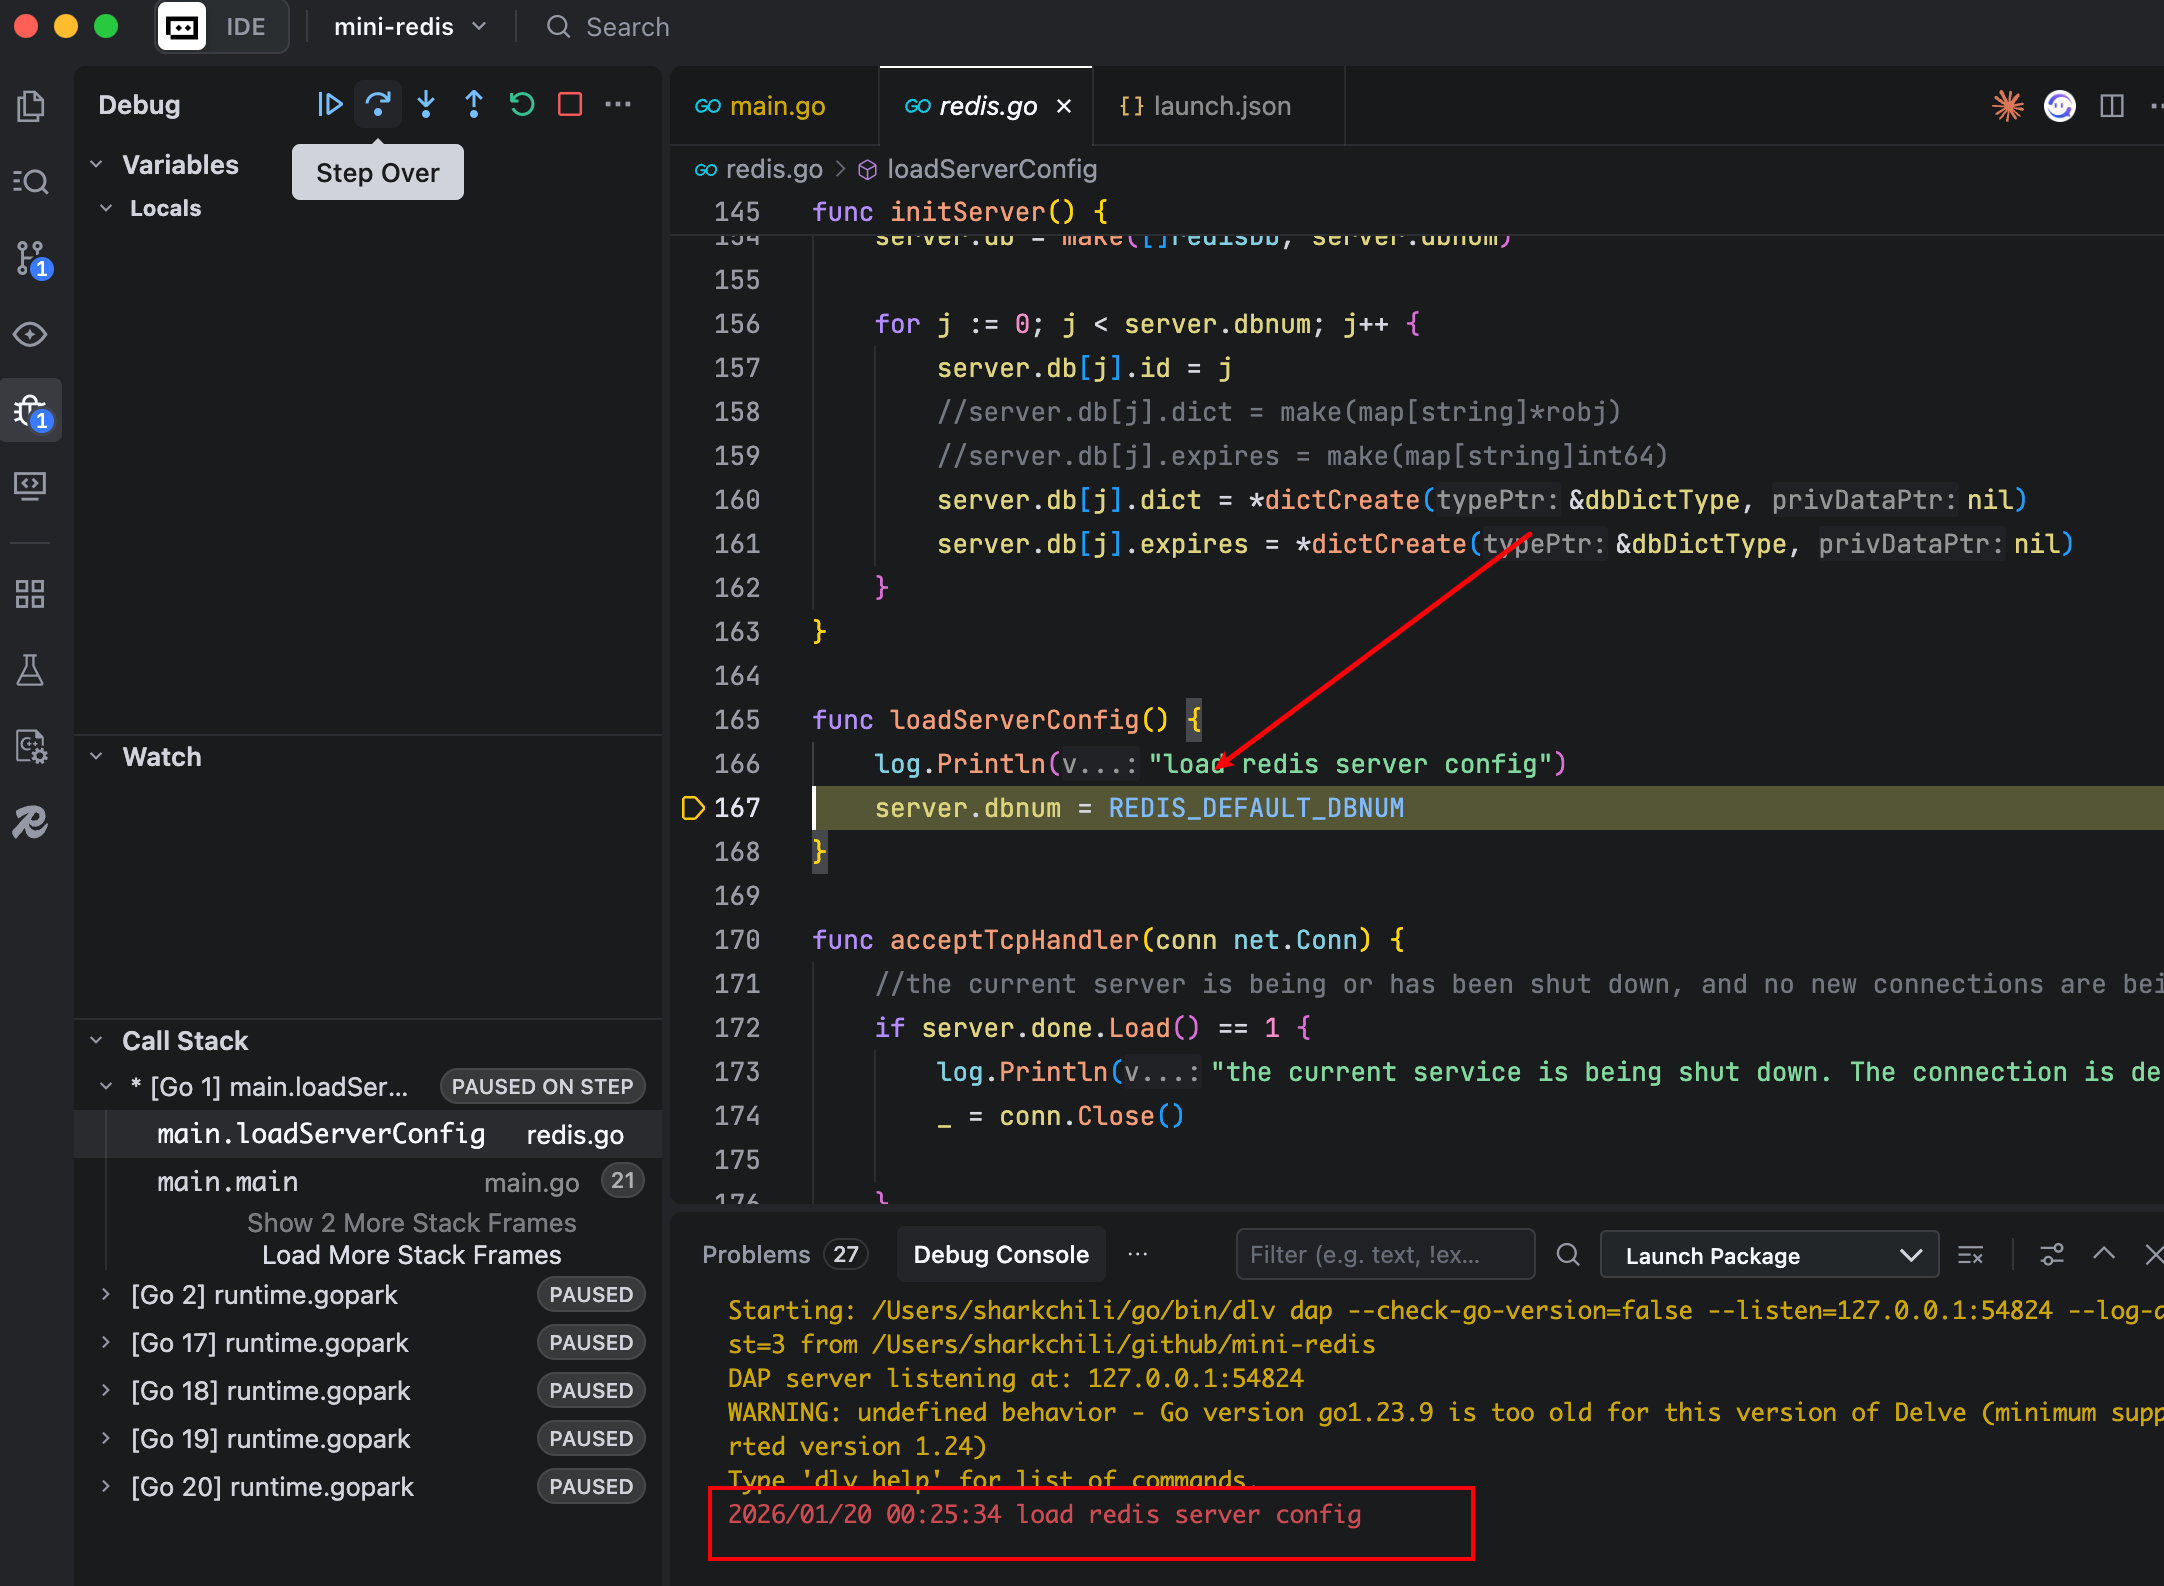2164x1586 pixels.
Task: Click the Step Out arrow icon
Action: click(x=474, y=104)
